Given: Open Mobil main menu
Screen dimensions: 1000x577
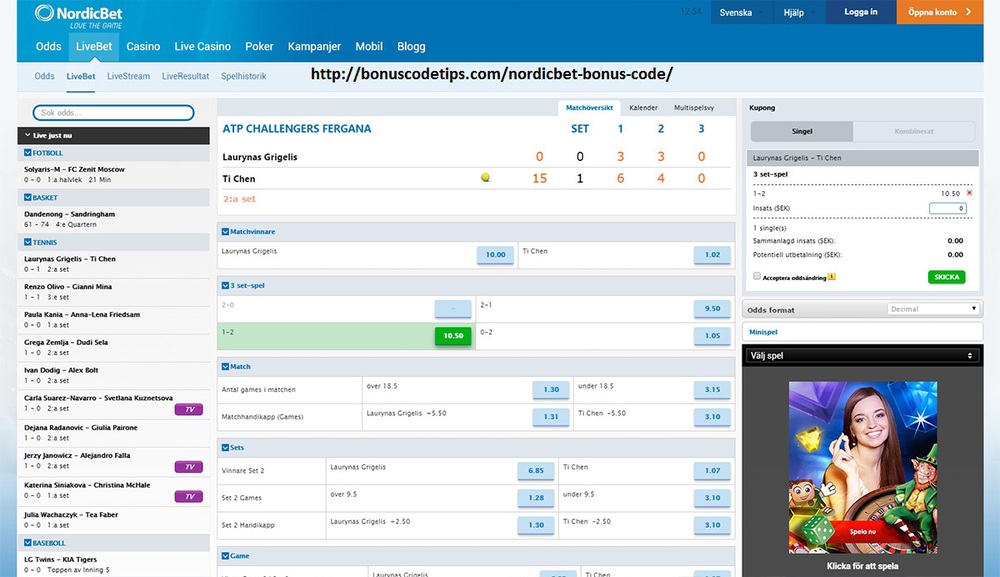Looking at the screenshot, I should point(369,47).
